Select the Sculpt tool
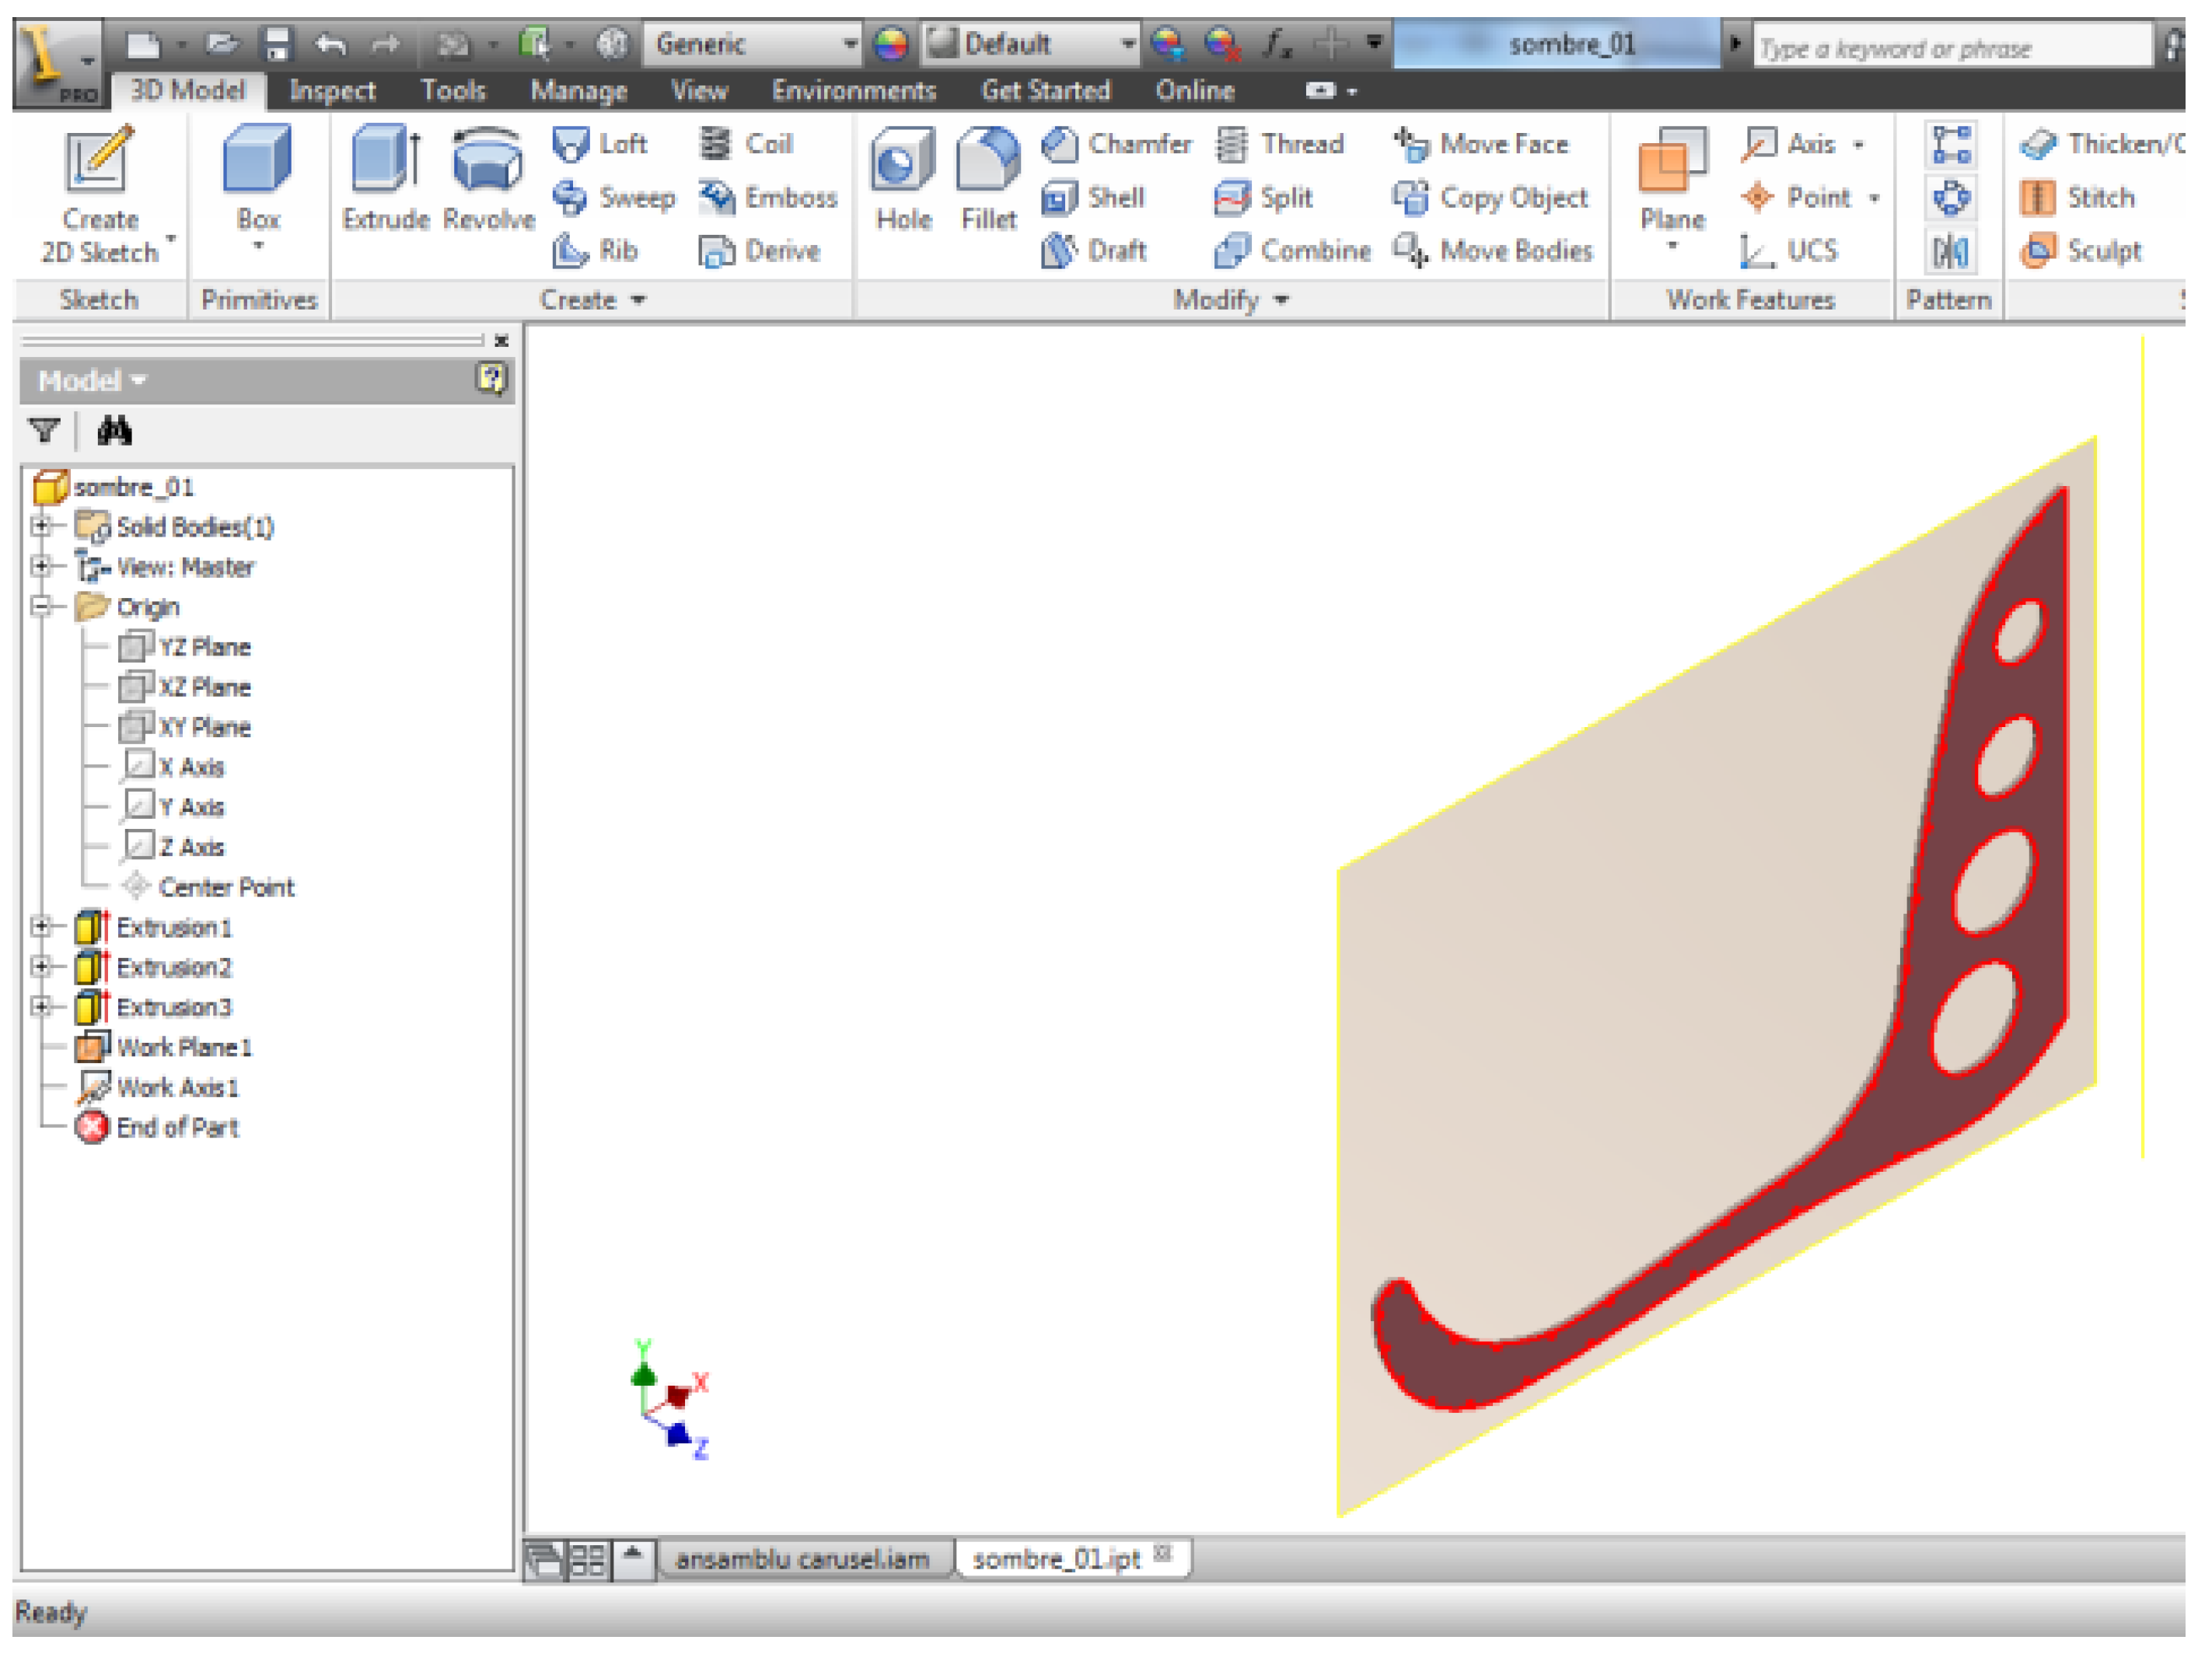The image size is (2212, 1668). click(2081, 251)
